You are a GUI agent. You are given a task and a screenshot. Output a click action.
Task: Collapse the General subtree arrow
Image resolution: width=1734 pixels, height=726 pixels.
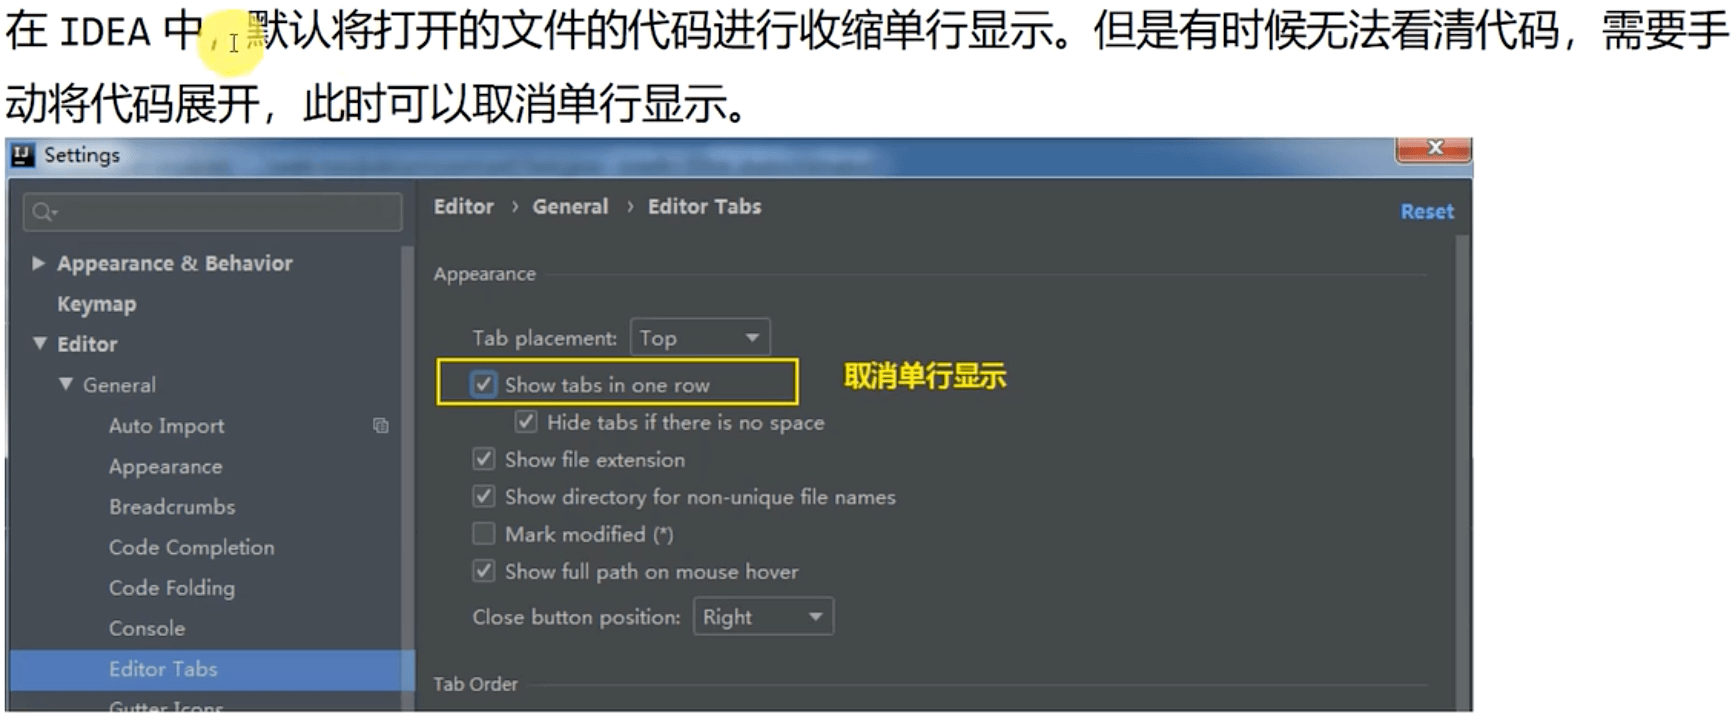coord(66,384)
